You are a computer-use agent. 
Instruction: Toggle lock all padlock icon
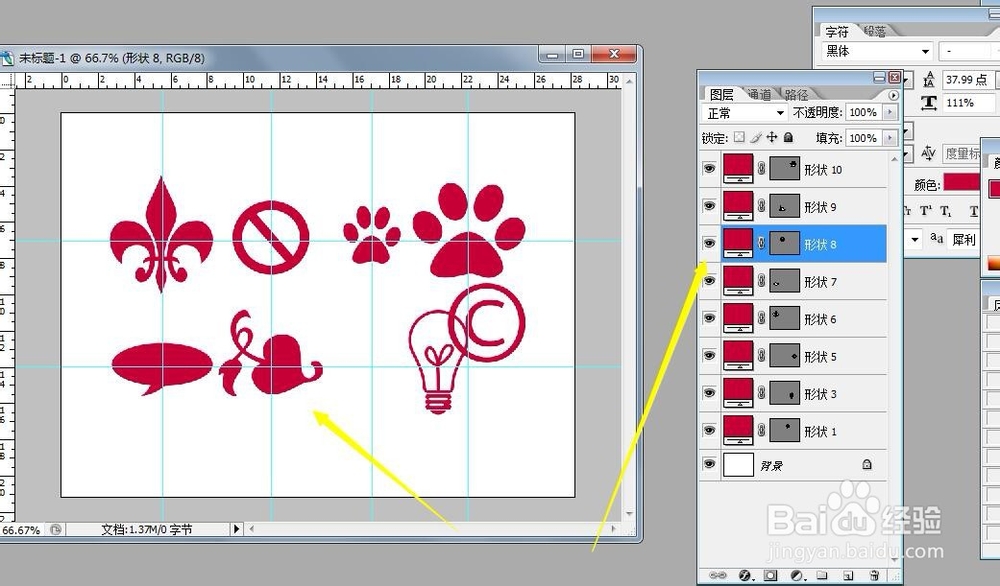pos(788,137)
